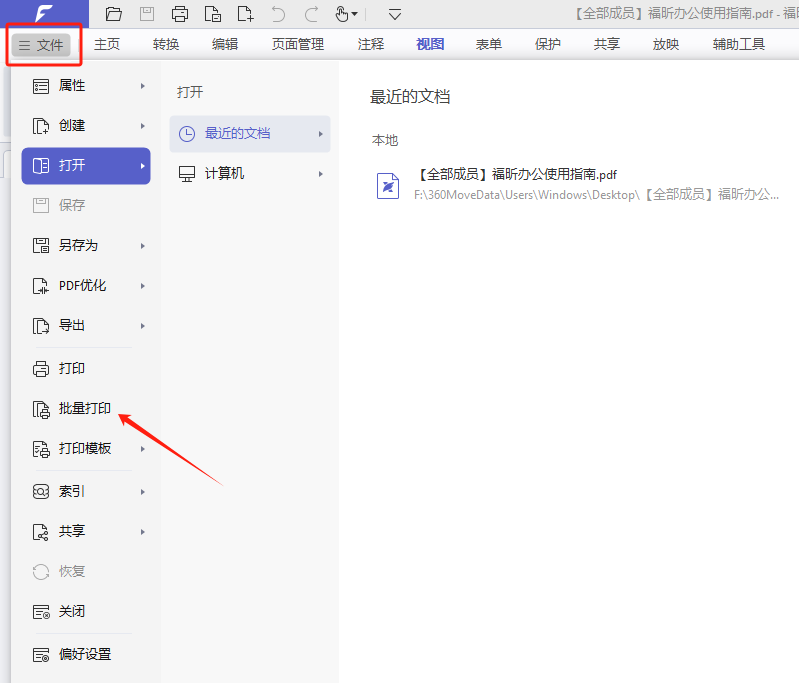
Task: Select the hand tool icon
Action: click(342, 14)
